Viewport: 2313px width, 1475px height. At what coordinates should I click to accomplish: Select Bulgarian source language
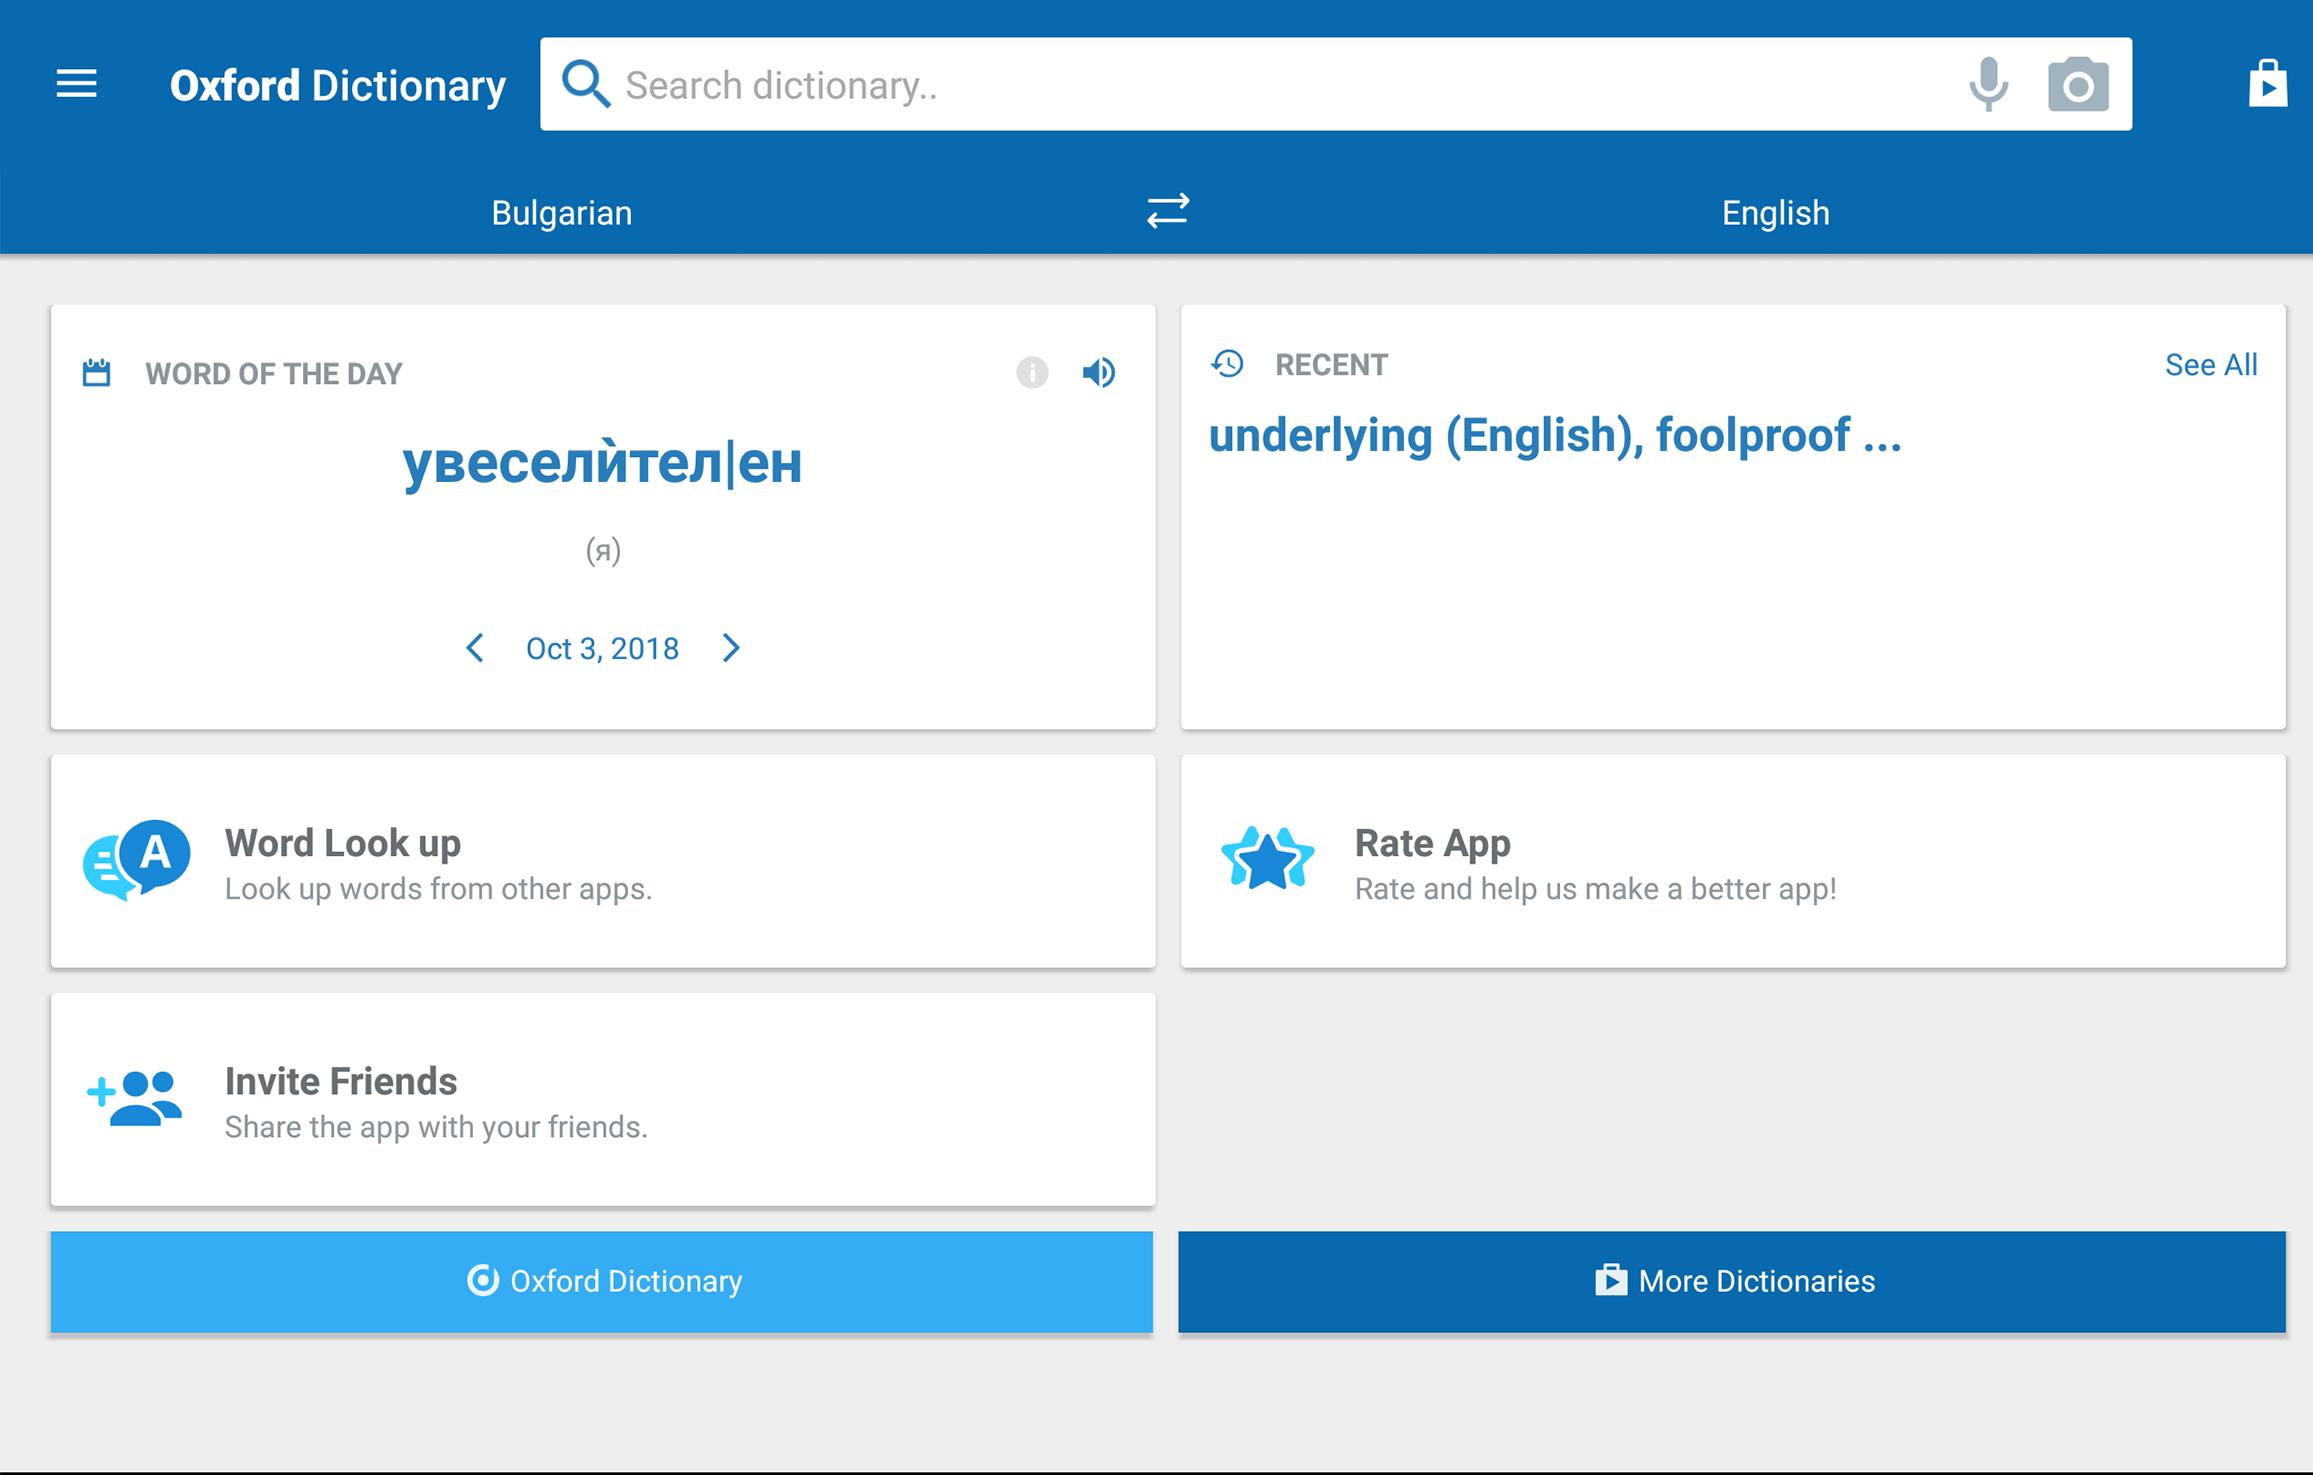(562, 213)
